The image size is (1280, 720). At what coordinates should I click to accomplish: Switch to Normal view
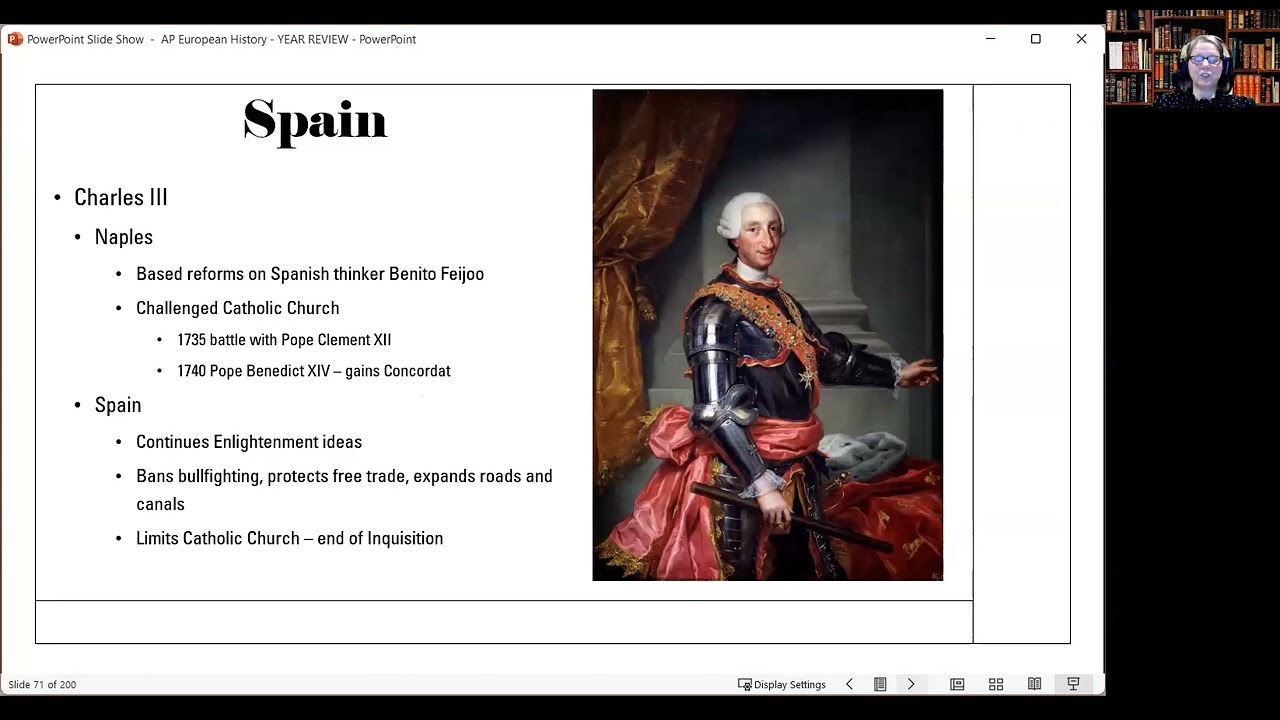[x=957, y=684]
